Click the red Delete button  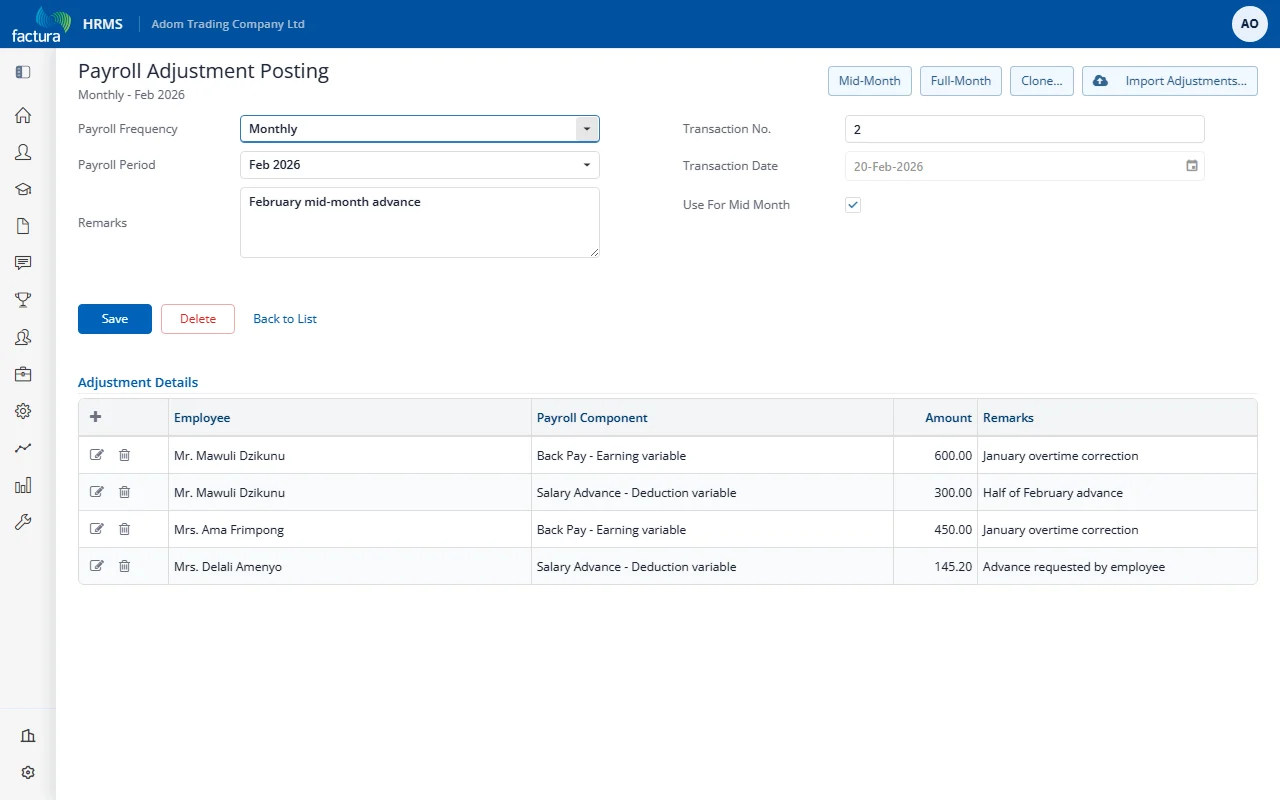198,319
